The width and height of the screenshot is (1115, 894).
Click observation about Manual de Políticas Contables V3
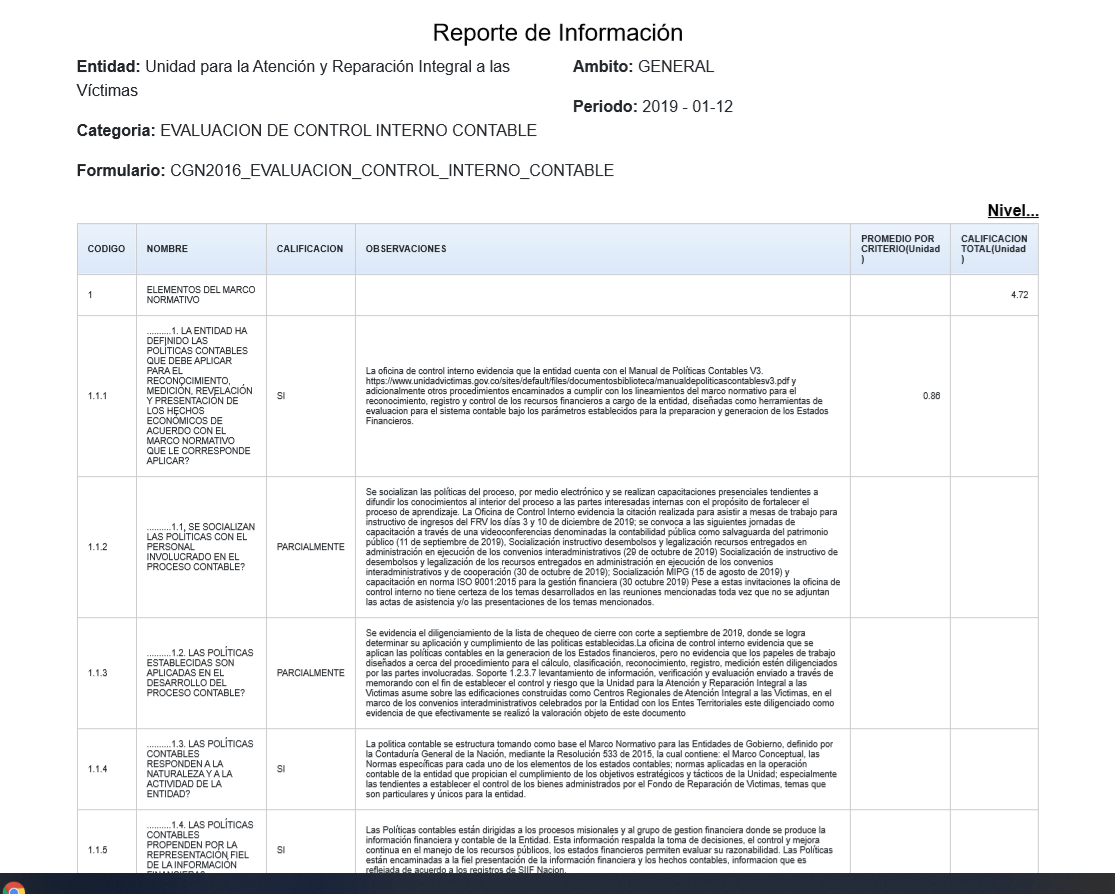[x=602, y=396]
